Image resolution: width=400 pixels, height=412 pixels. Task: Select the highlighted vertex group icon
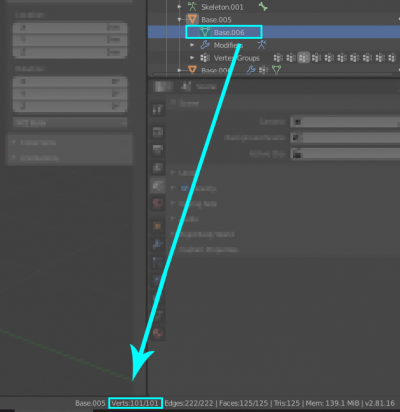click(x=303, y=58)
